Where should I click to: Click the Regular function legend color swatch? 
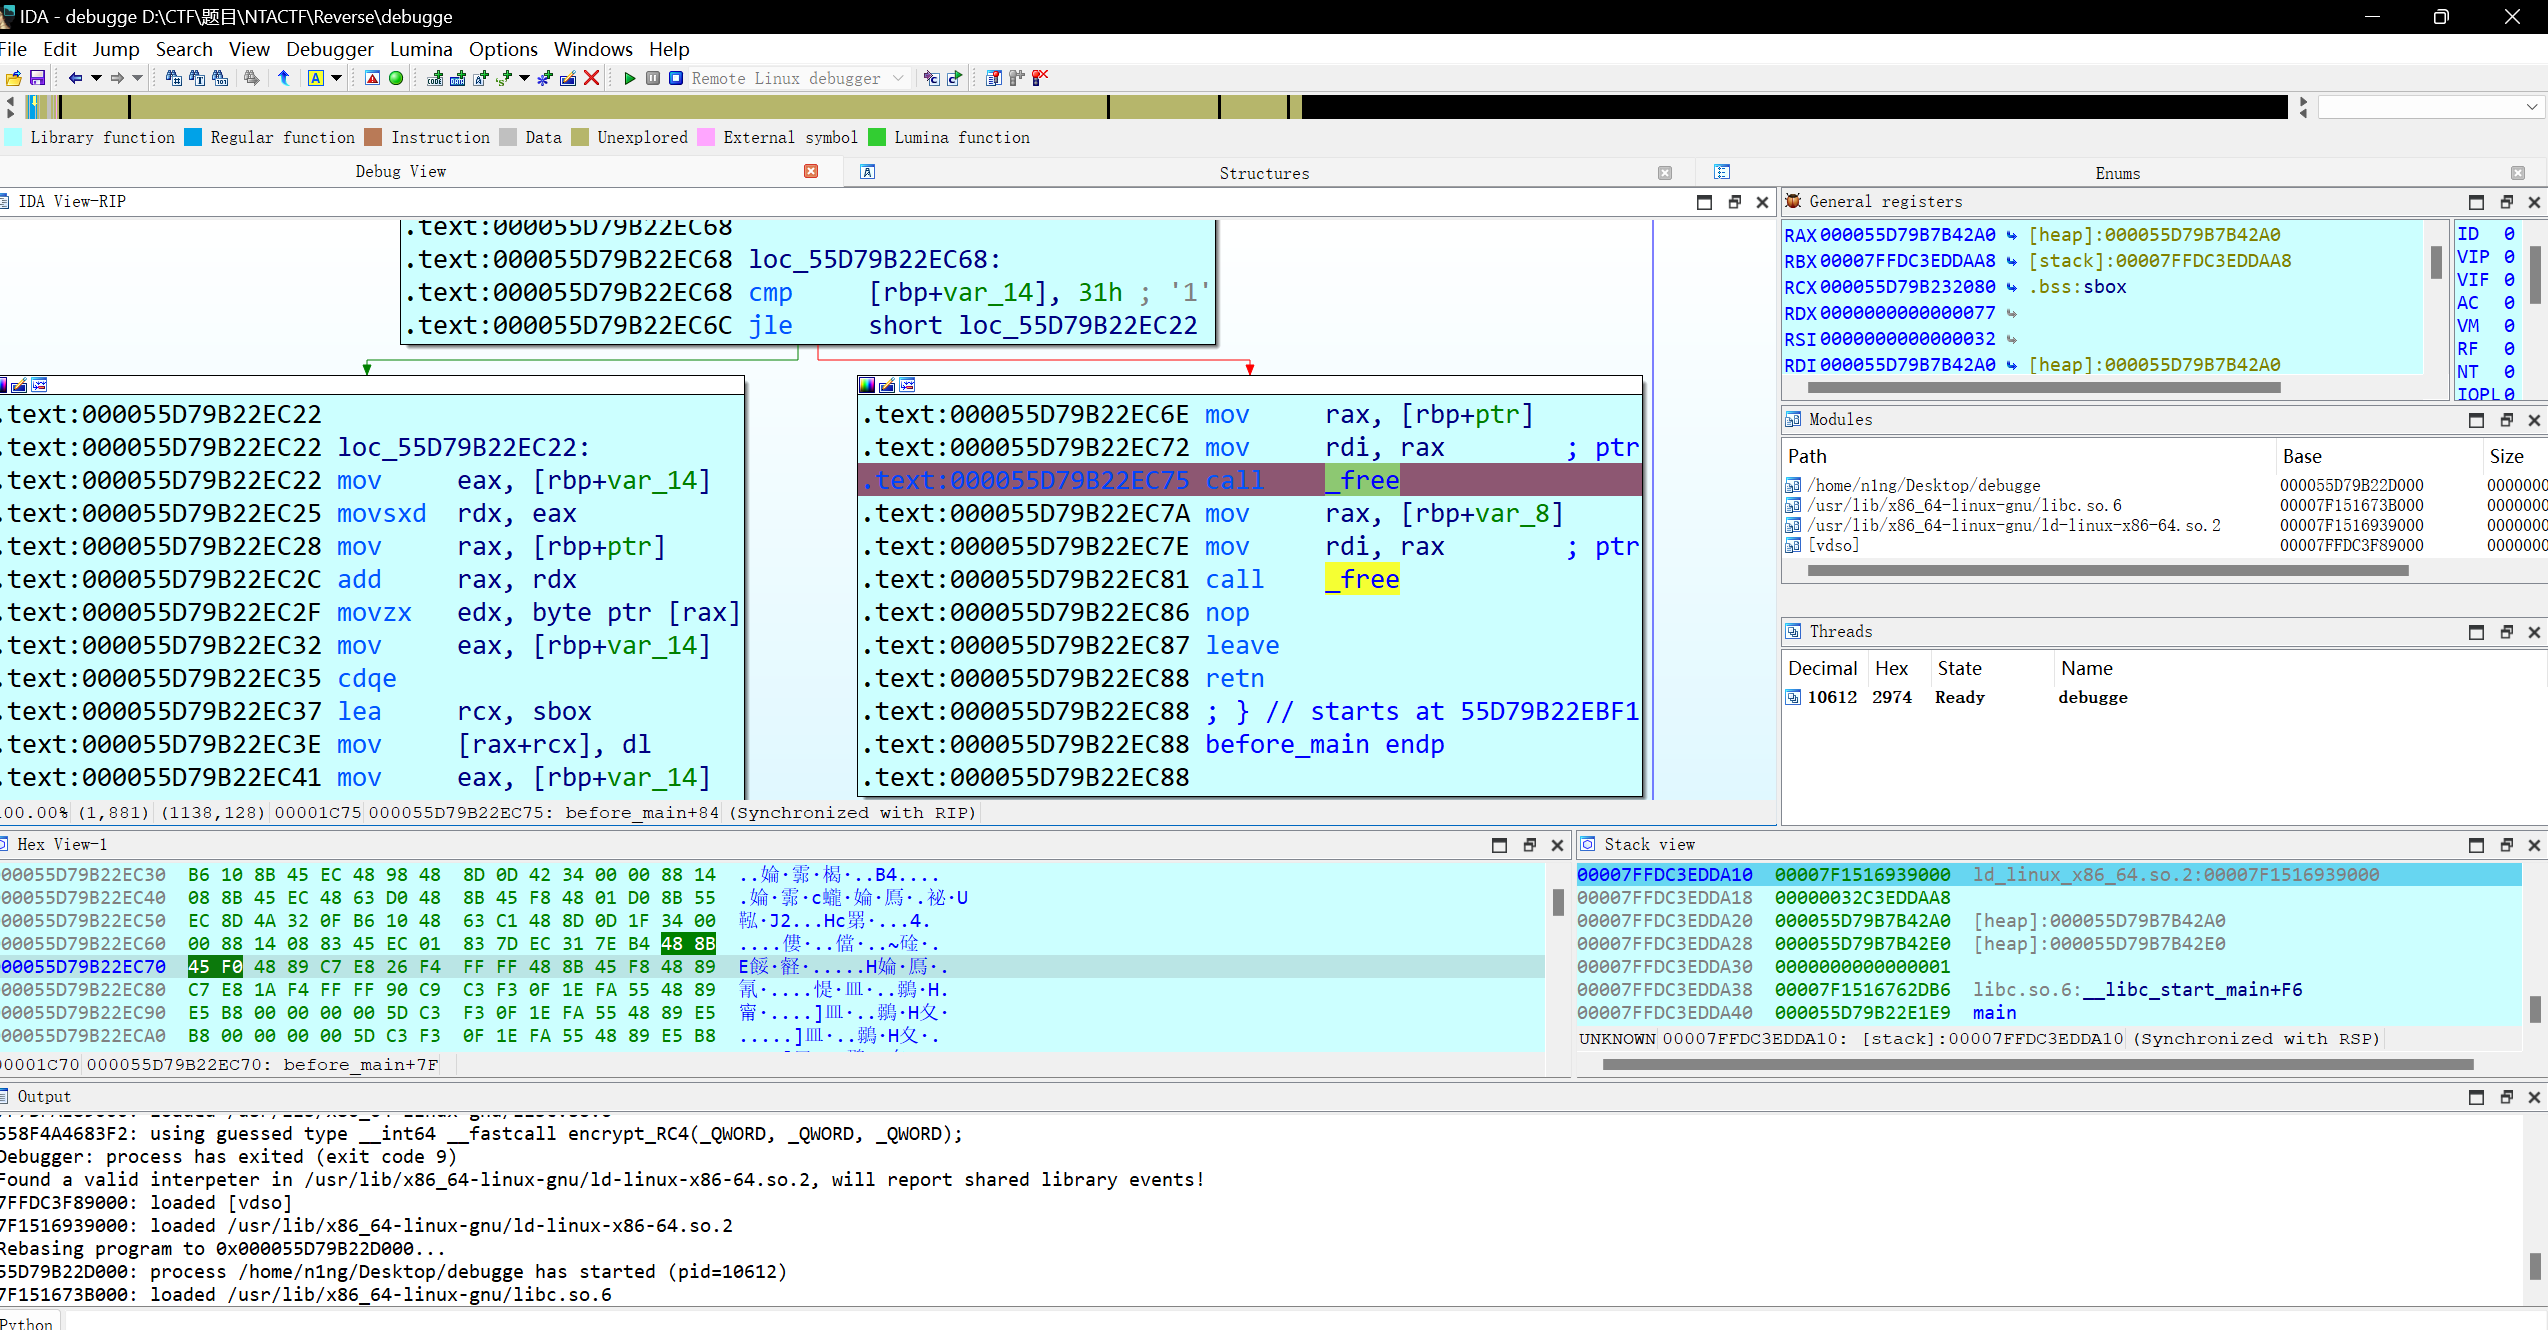tap(193, 137)
